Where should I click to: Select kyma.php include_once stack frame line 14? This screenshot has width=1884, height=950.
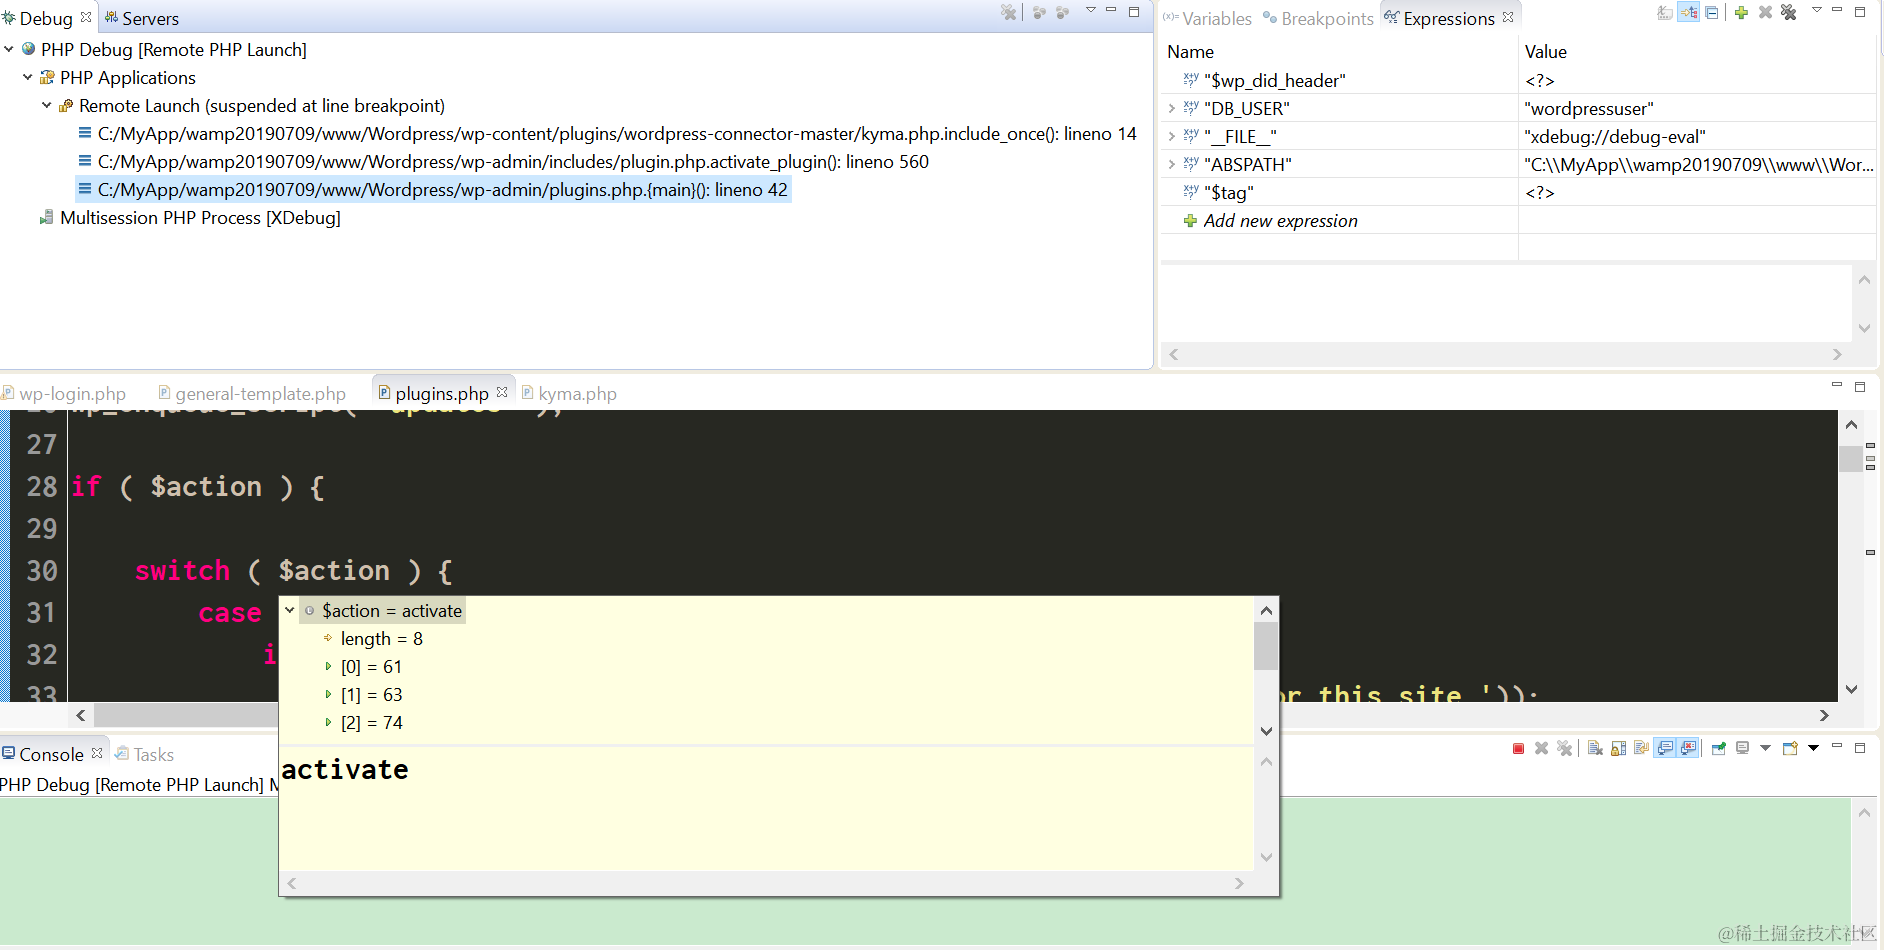[607, 133]
